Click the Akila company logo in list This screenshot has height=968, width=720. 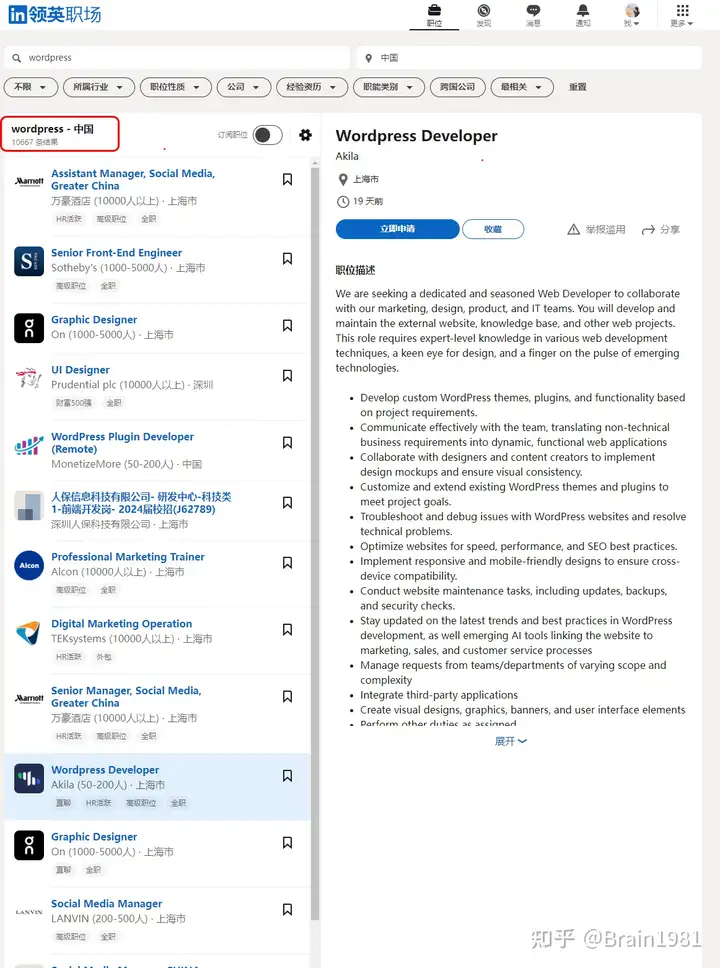(x=29, y=778)
